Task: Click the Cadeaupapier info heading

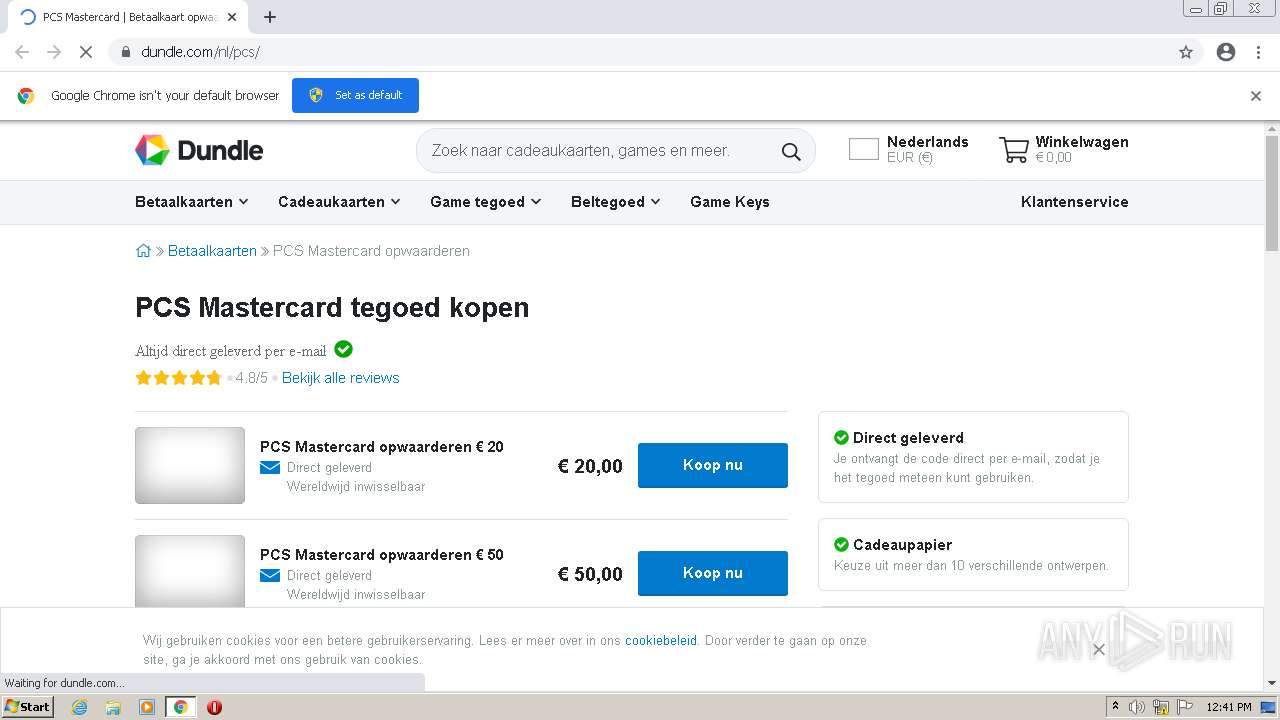Action: 902,545
